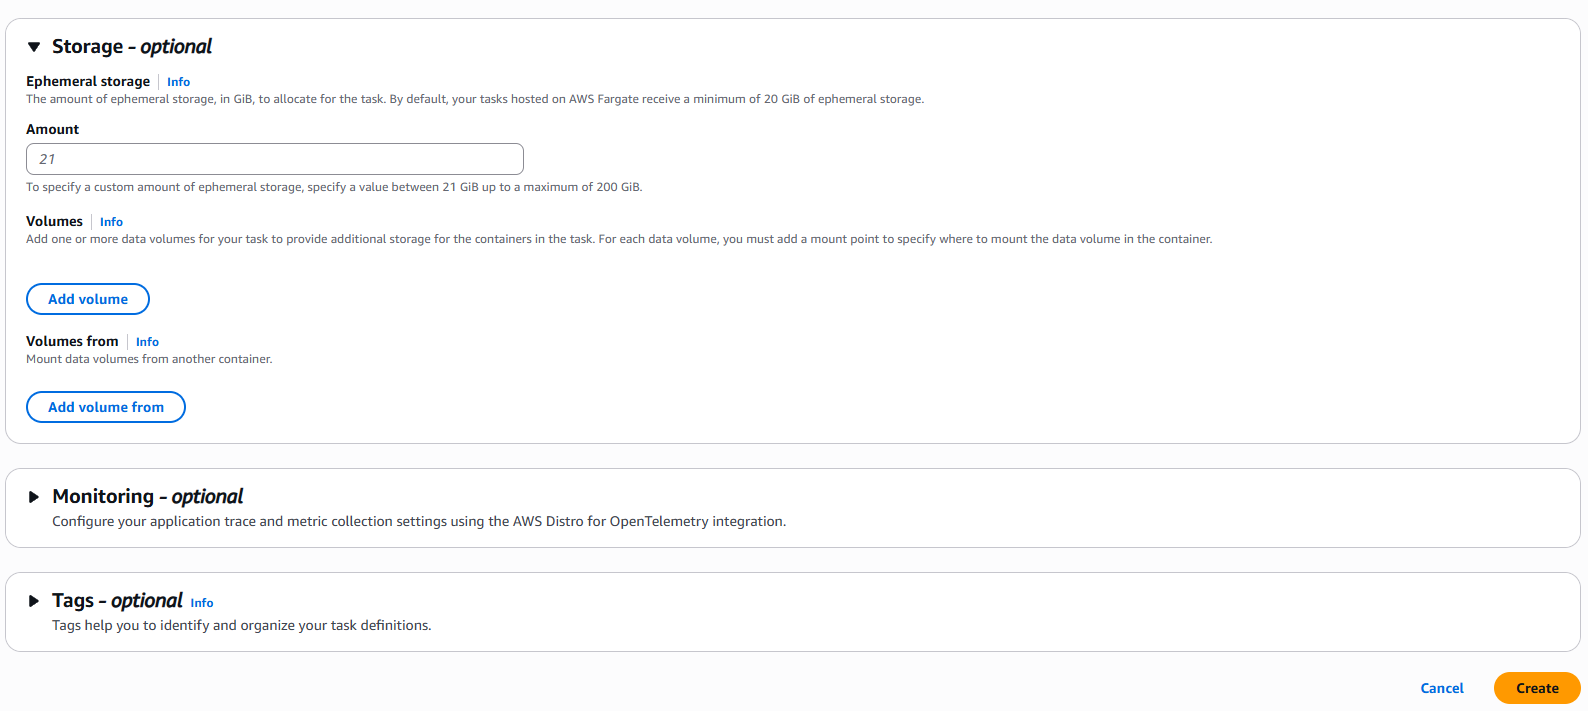Open the Ephemeral storage Info link
1588x711 pixels.
(178, 81)
